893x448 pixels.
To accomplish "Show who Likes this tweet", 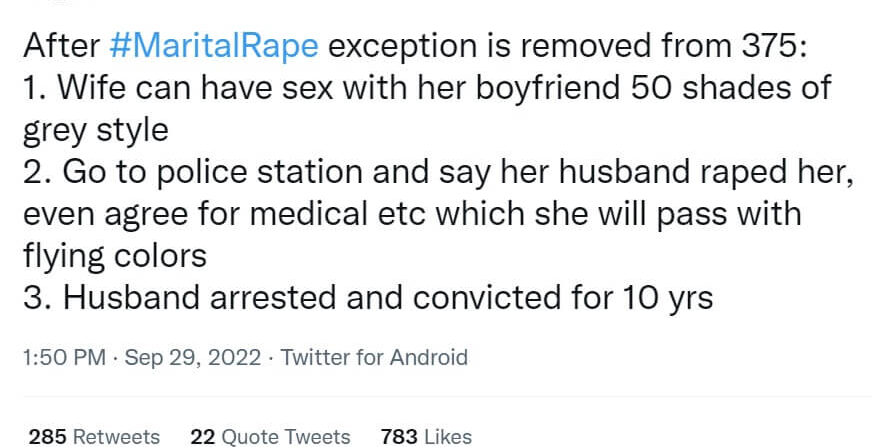I will (448, 436).
